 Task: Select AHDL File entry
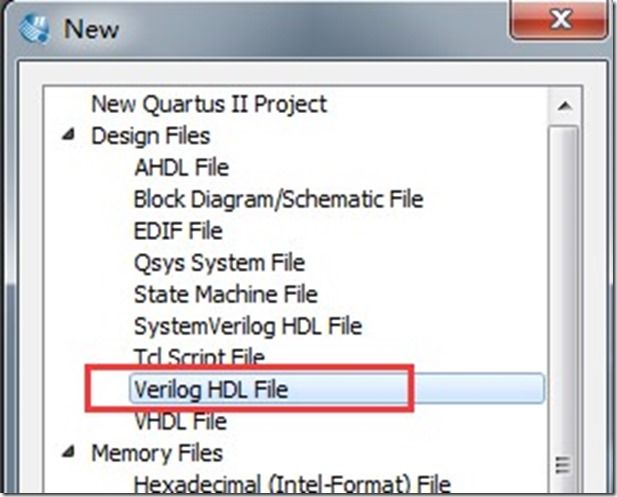[x=181, y=168]
